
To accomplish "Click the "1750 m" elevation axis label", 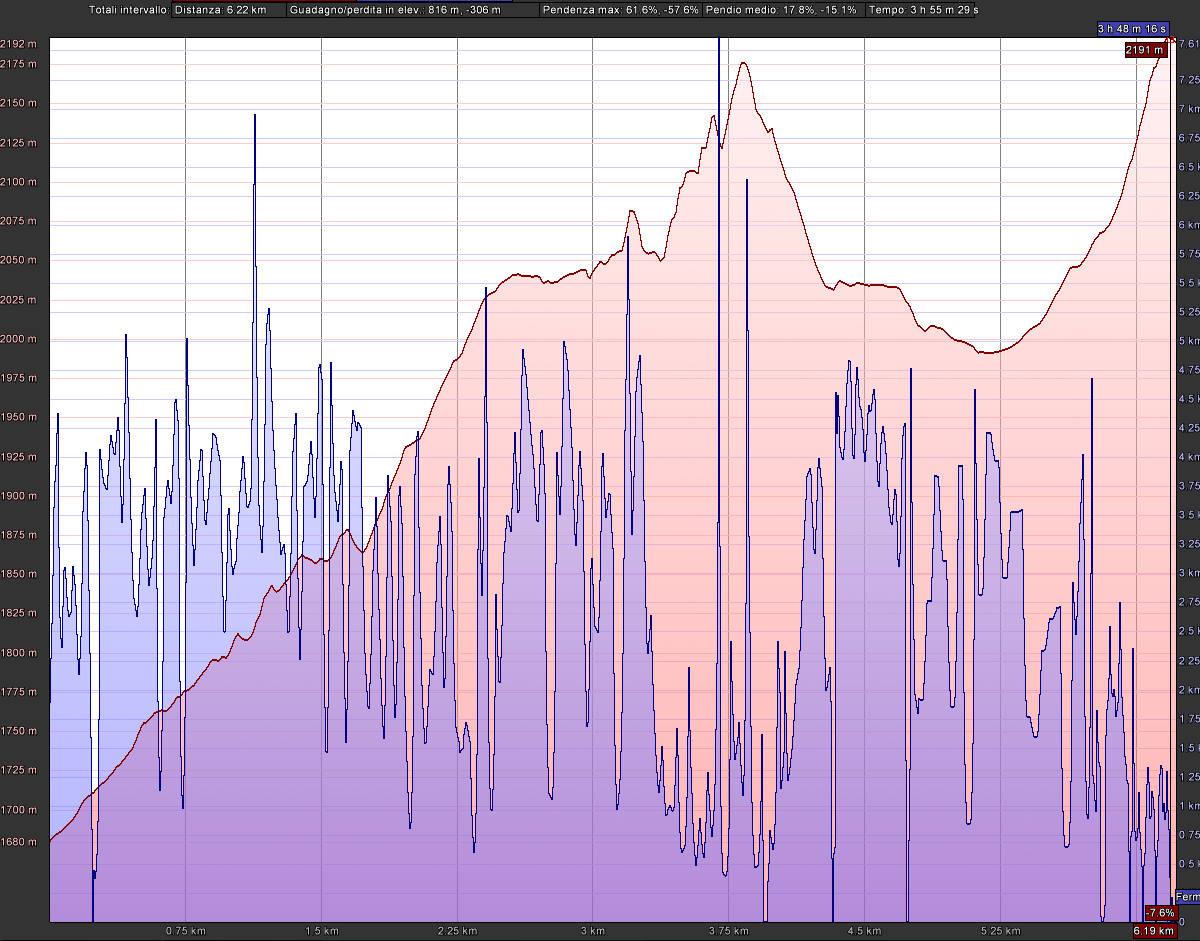I will [18, 731].
